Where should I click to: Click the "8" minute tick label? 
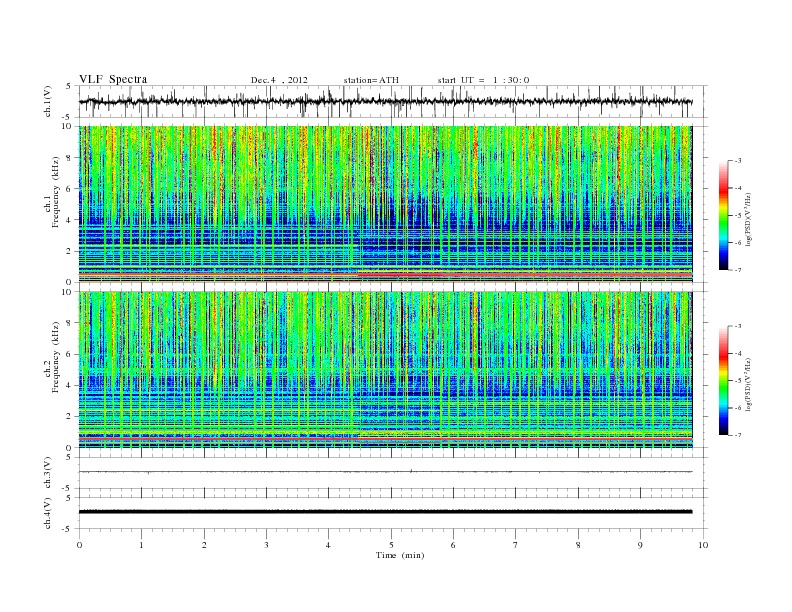pyautogui.click(x=578, y=545)
